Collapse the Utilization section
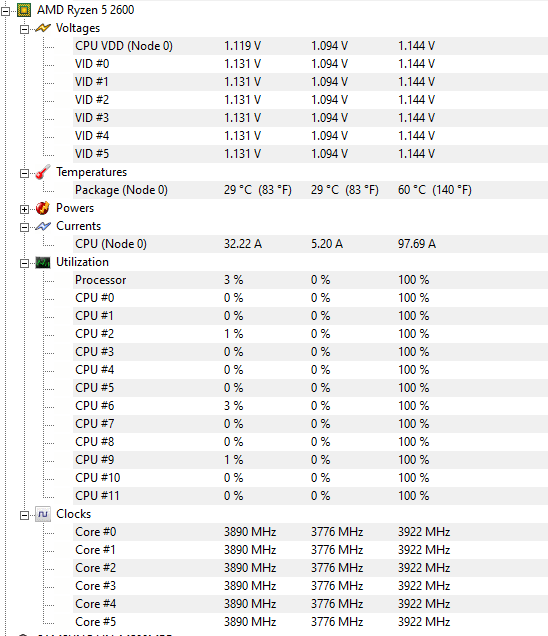This screenshot has width=548, height=636. 24,263
